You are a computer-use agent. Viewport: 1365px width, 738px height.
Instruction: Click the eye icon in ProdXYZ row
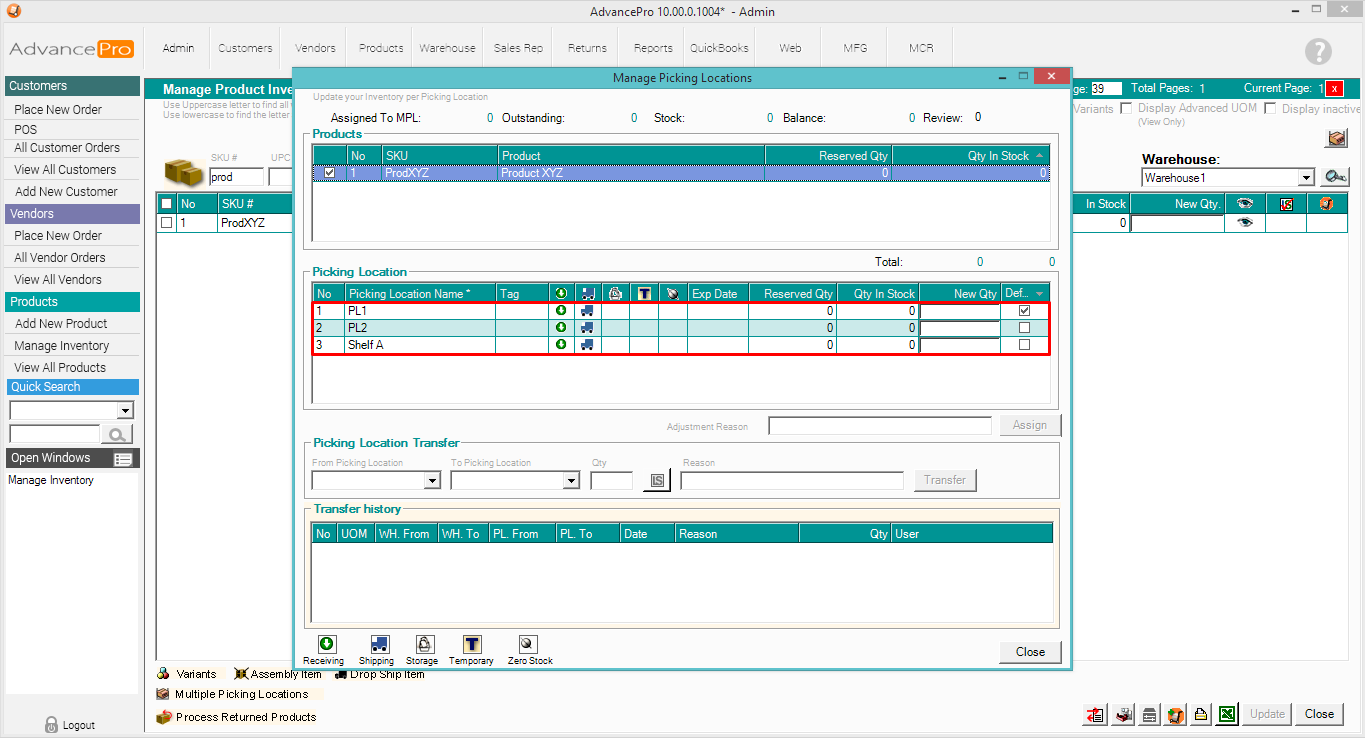[1244, 223]
